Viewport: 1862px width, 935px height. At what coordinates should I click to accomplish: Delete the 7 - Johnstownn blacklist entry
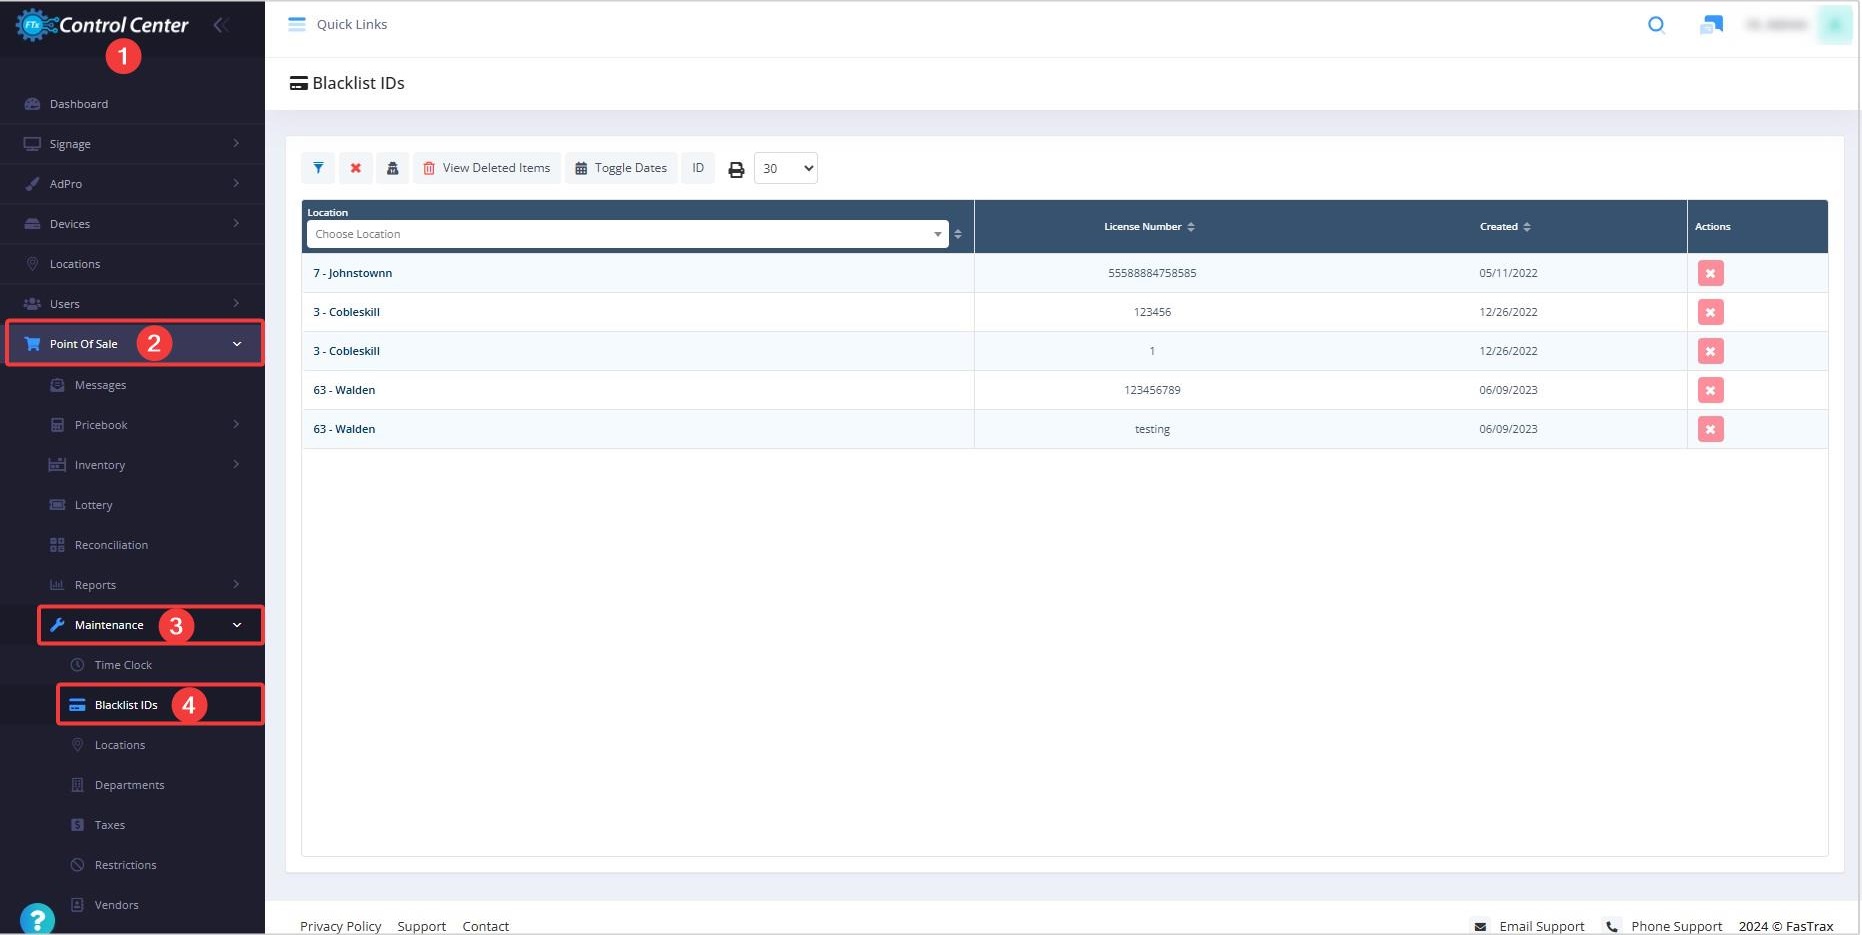(1710, 273)
